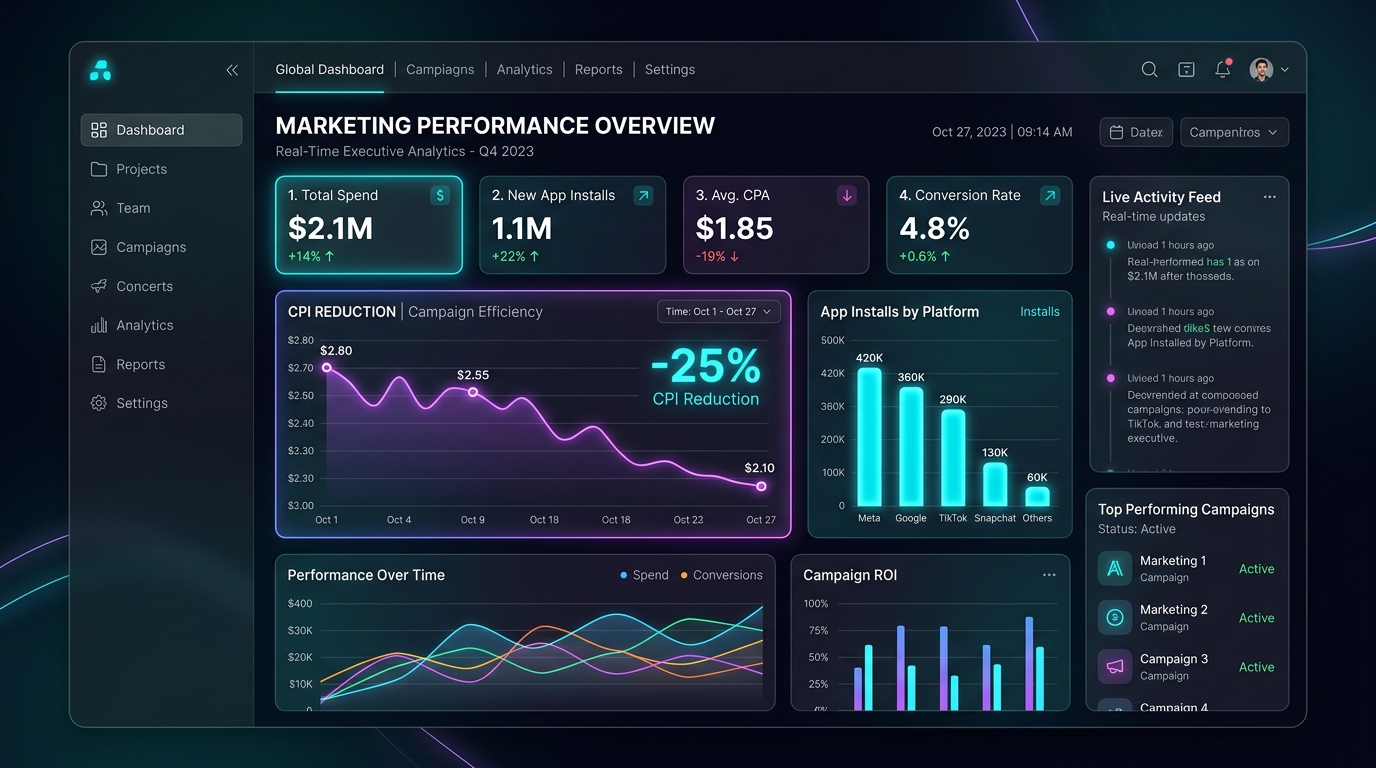Click the Meta bar in installs chart
1376x768 pixels.
click(869, 437)
